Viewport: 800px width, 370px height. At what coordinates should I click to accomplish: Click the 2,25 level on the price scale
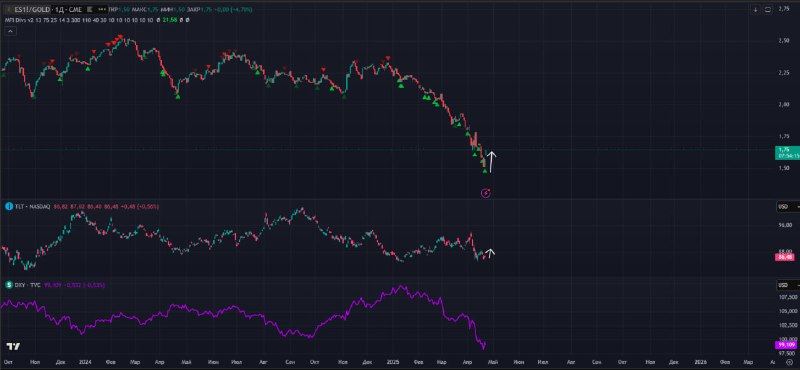coord(783,72)
